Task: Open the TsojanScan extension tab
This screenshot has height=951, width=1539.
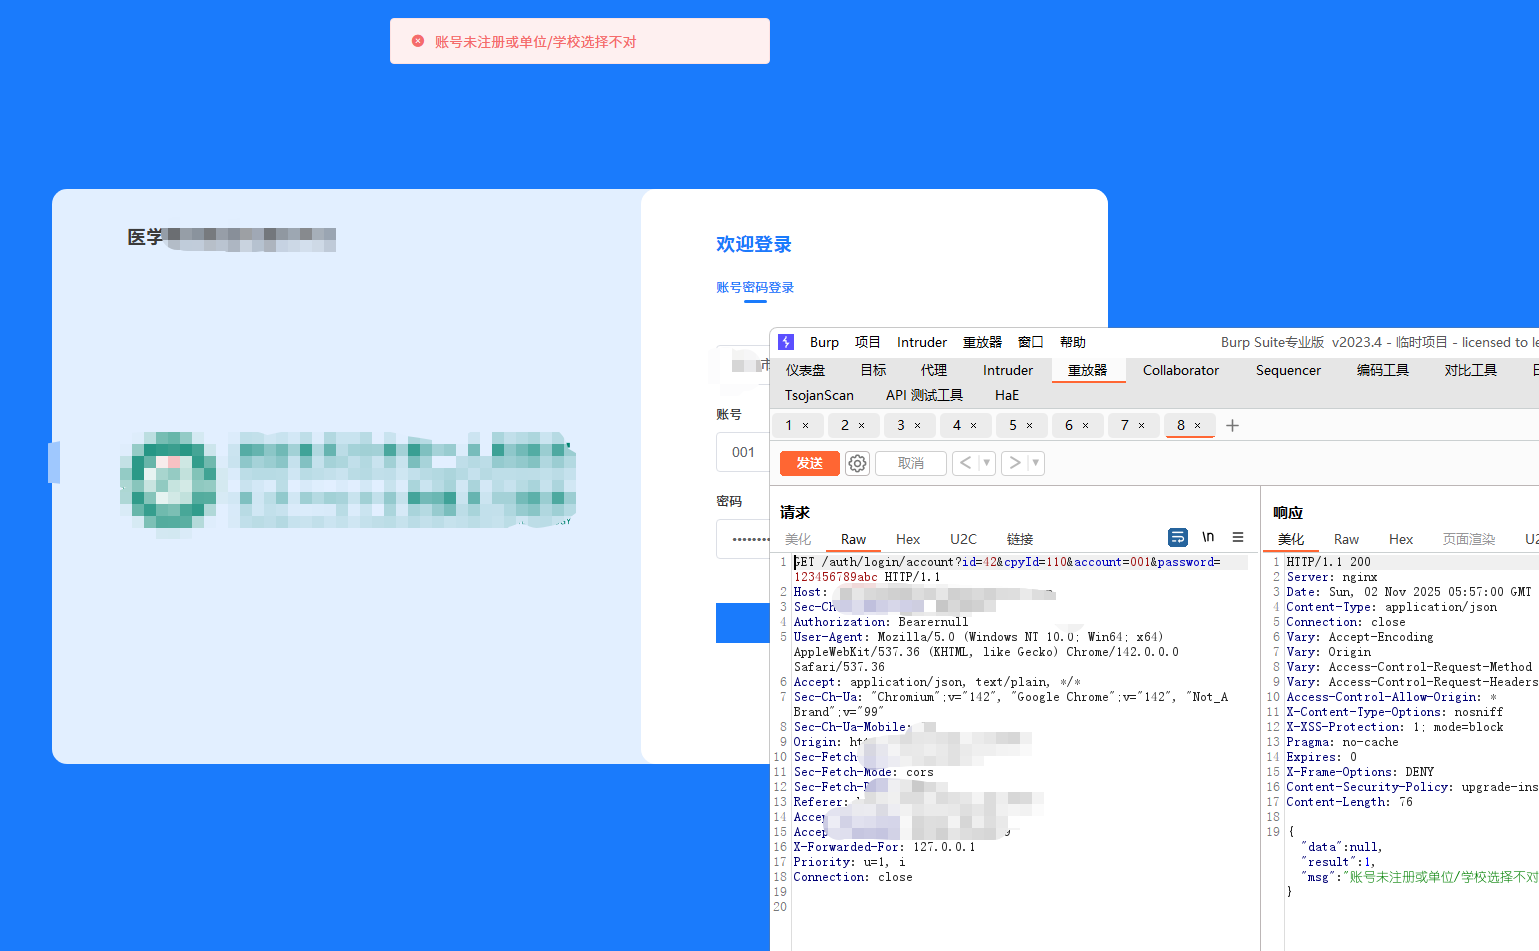Action: pyautogui.click(x=819, y=395)
